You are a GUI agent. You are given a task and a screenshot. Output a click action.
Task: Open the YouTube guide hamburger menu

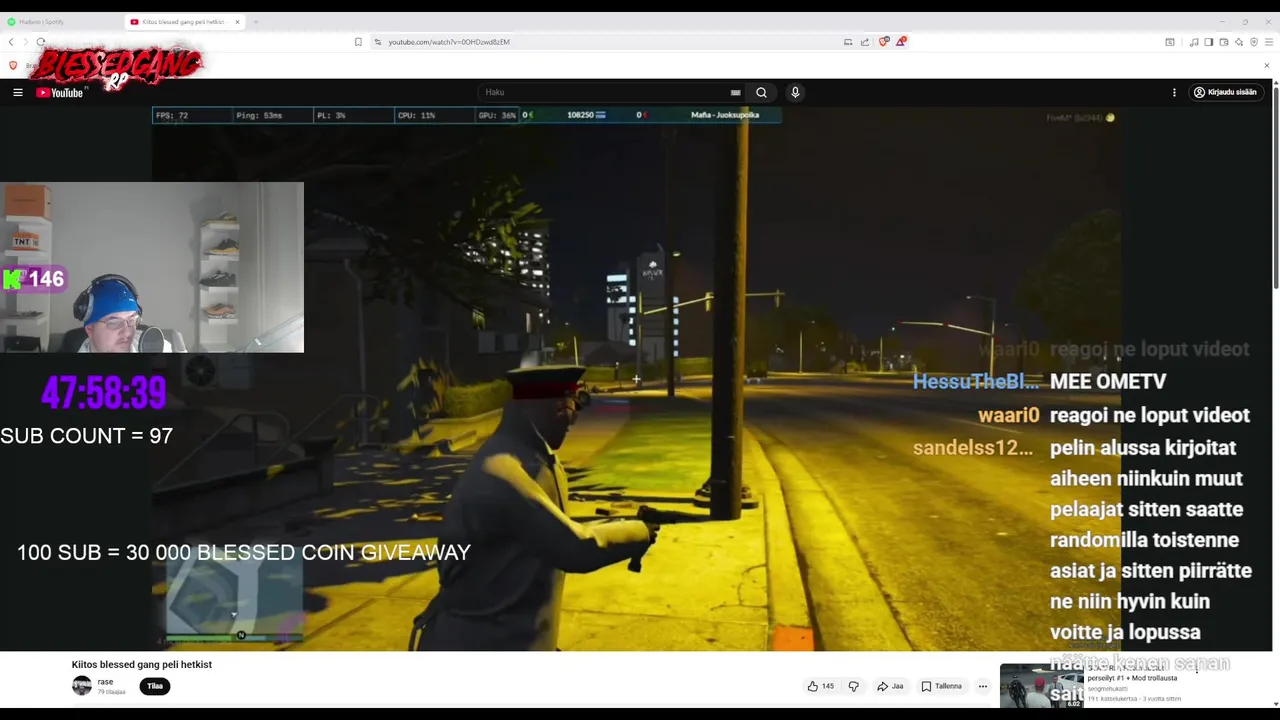click(x=17, y=92)
